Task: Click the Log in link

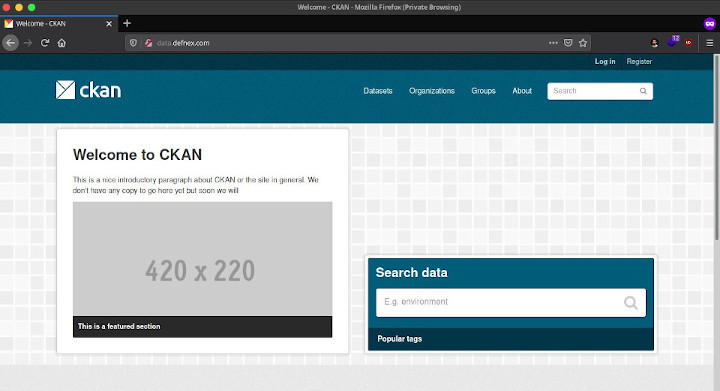Action: tap(605, 61)
